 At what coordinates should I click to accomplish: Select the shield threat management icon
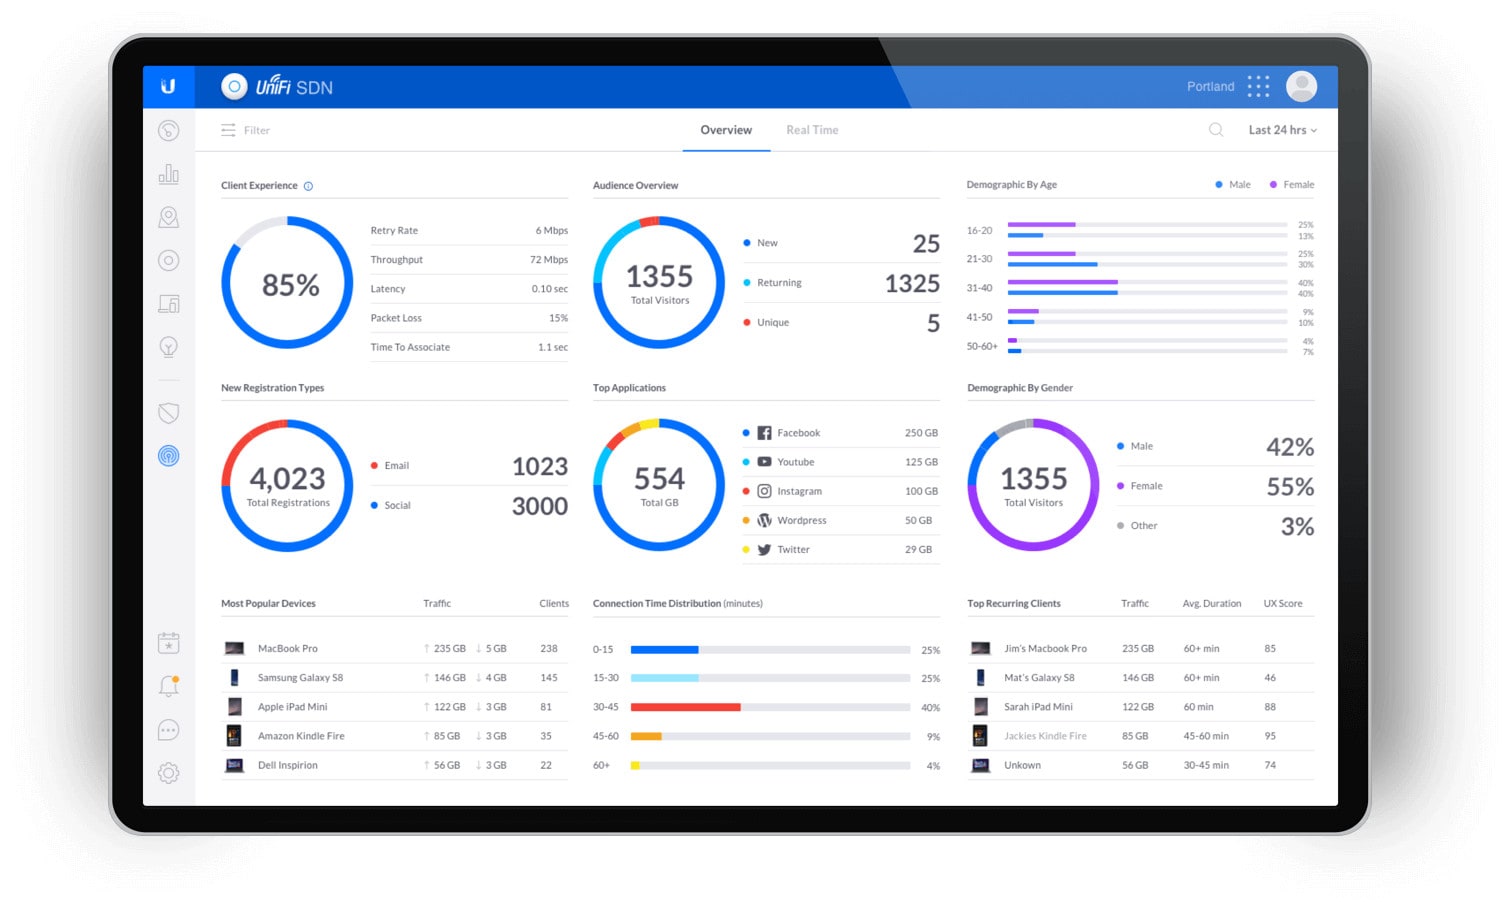click(x=168, y=413)
